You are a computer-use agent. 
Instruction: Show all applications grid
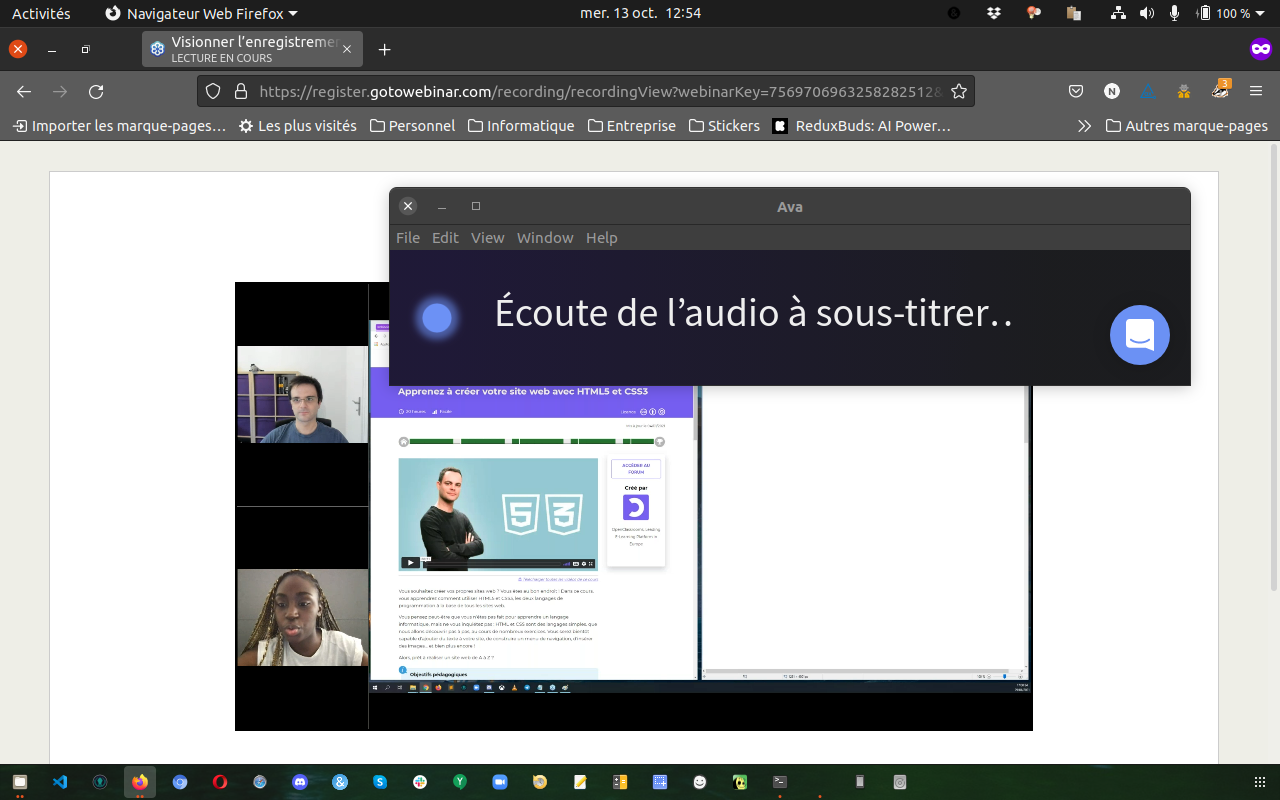pyautogui.click(x=1259, y=782)
